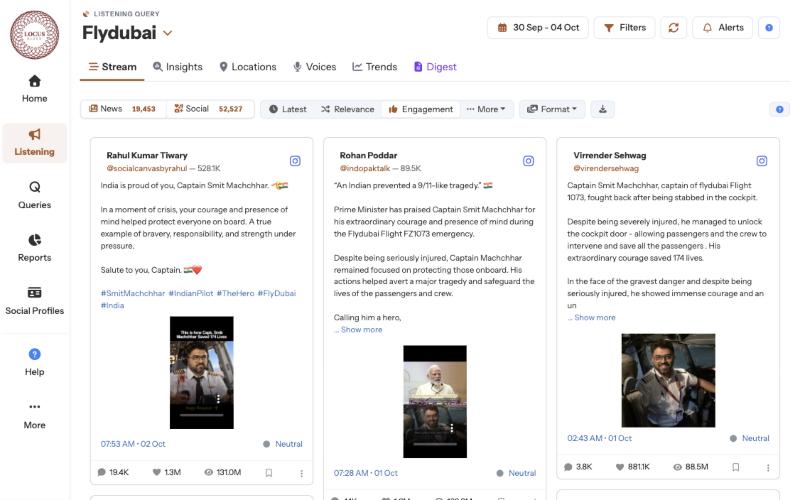Switch to the Digest tab
Image resolution: width=800 pixels, height=500 pixels.
(435, 67)
